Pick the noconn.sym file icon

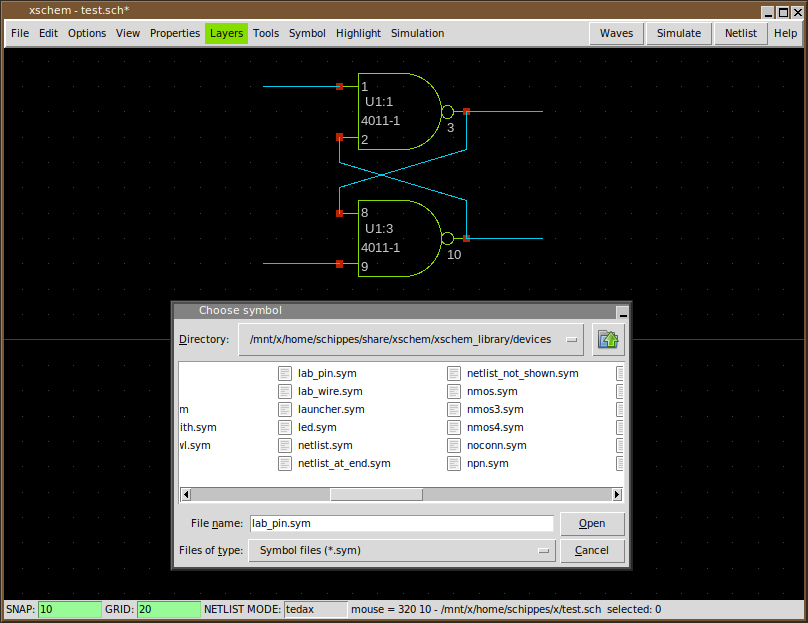[x=454, y=446]
